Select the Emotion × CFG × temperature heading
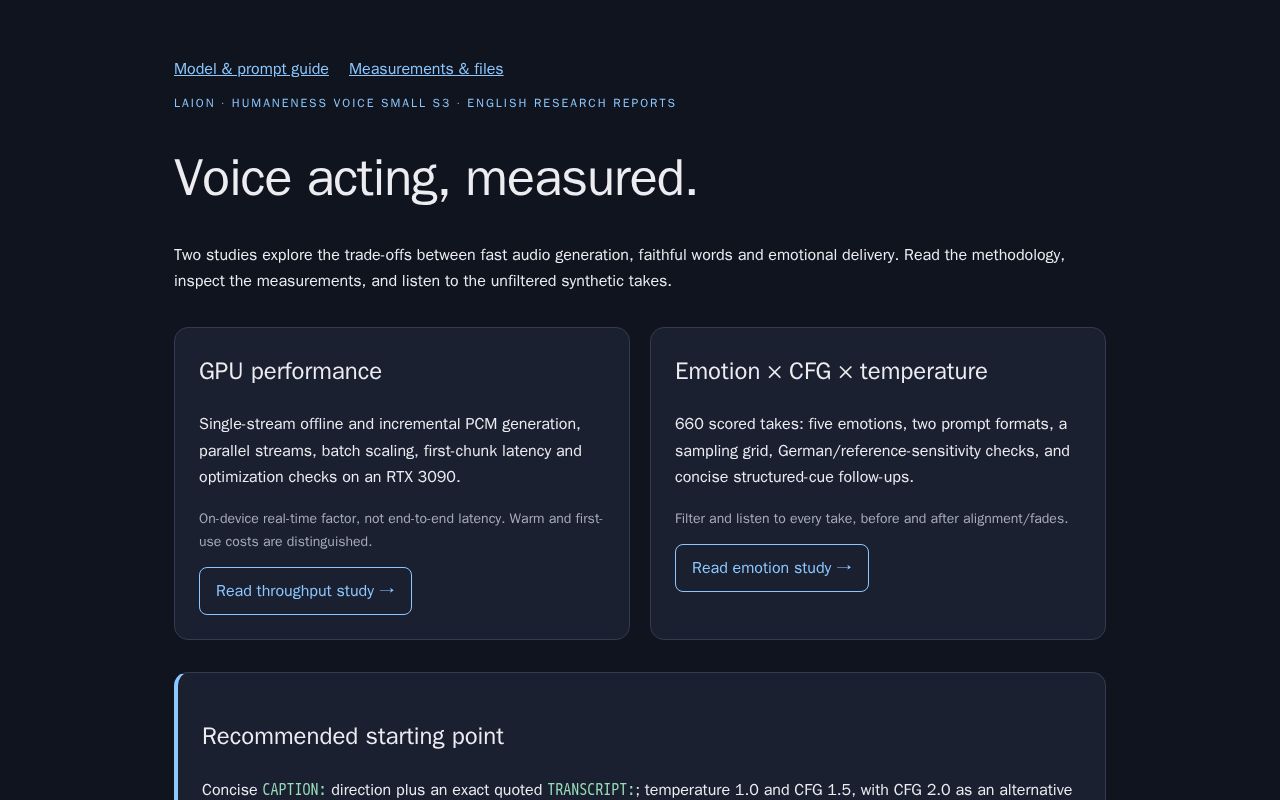This screenshot has height=800, width=1280. point(831,371)
